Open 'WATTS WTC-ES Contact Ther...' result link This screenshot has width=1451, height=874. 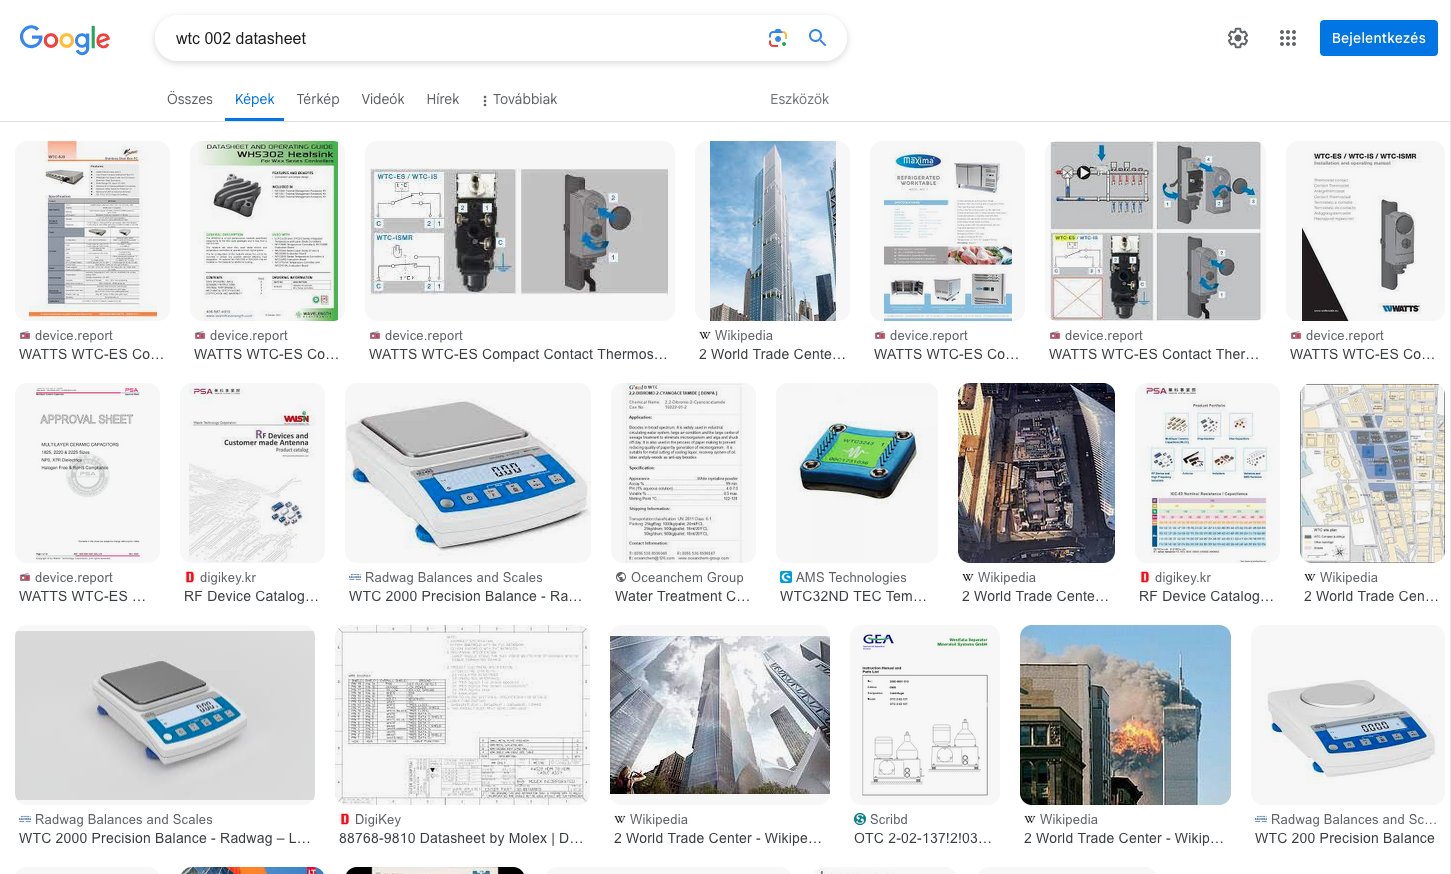tap(1154, 354)
